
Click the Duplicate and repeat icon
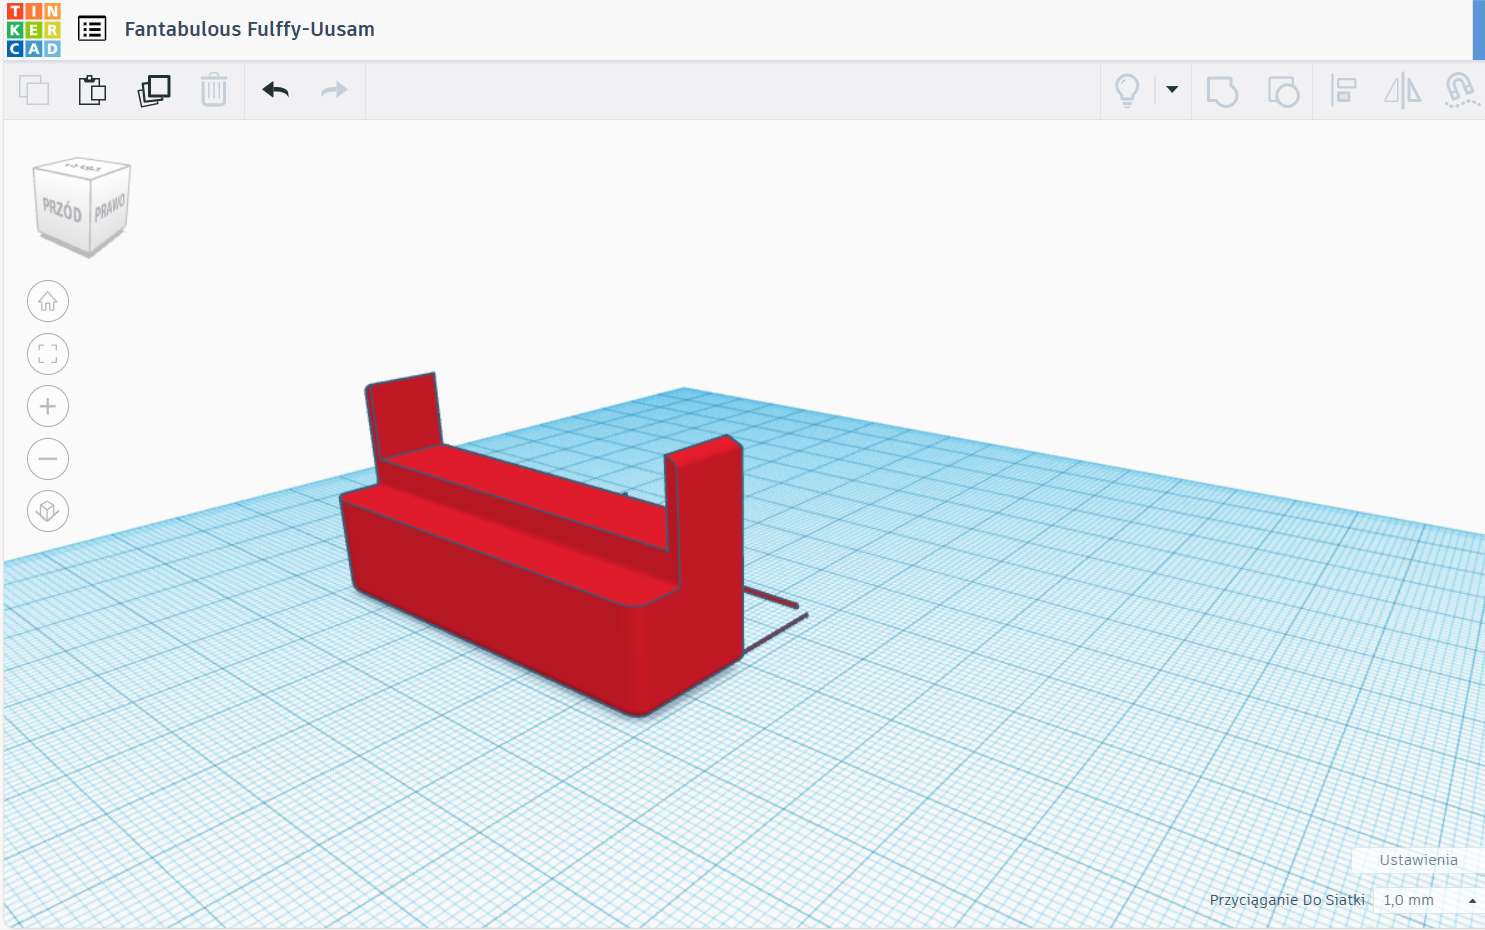pos(154,90)
